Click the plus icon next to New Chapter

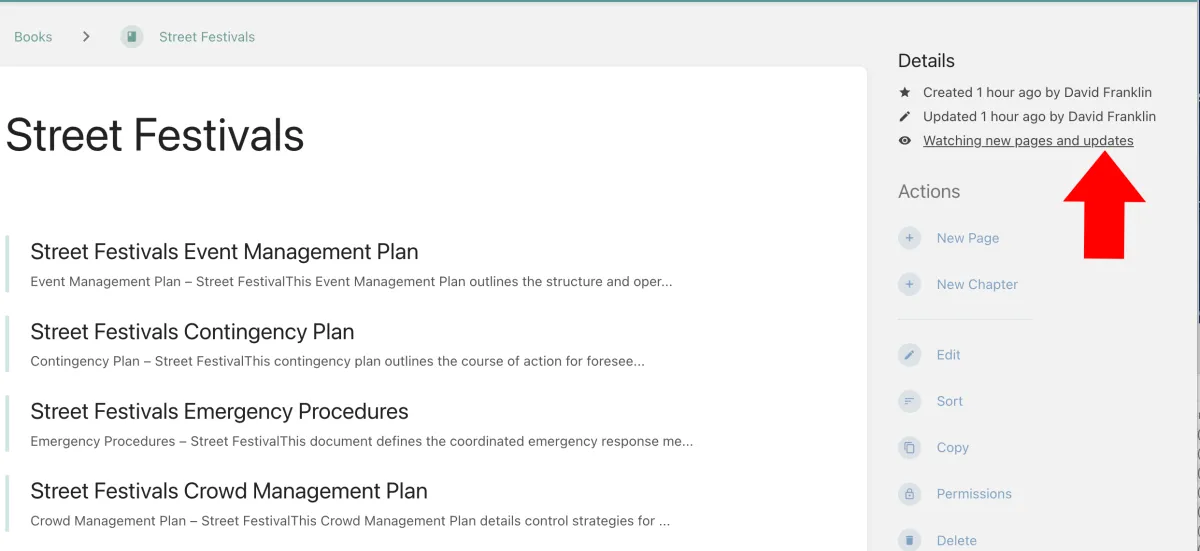click(x=909, y=284)
